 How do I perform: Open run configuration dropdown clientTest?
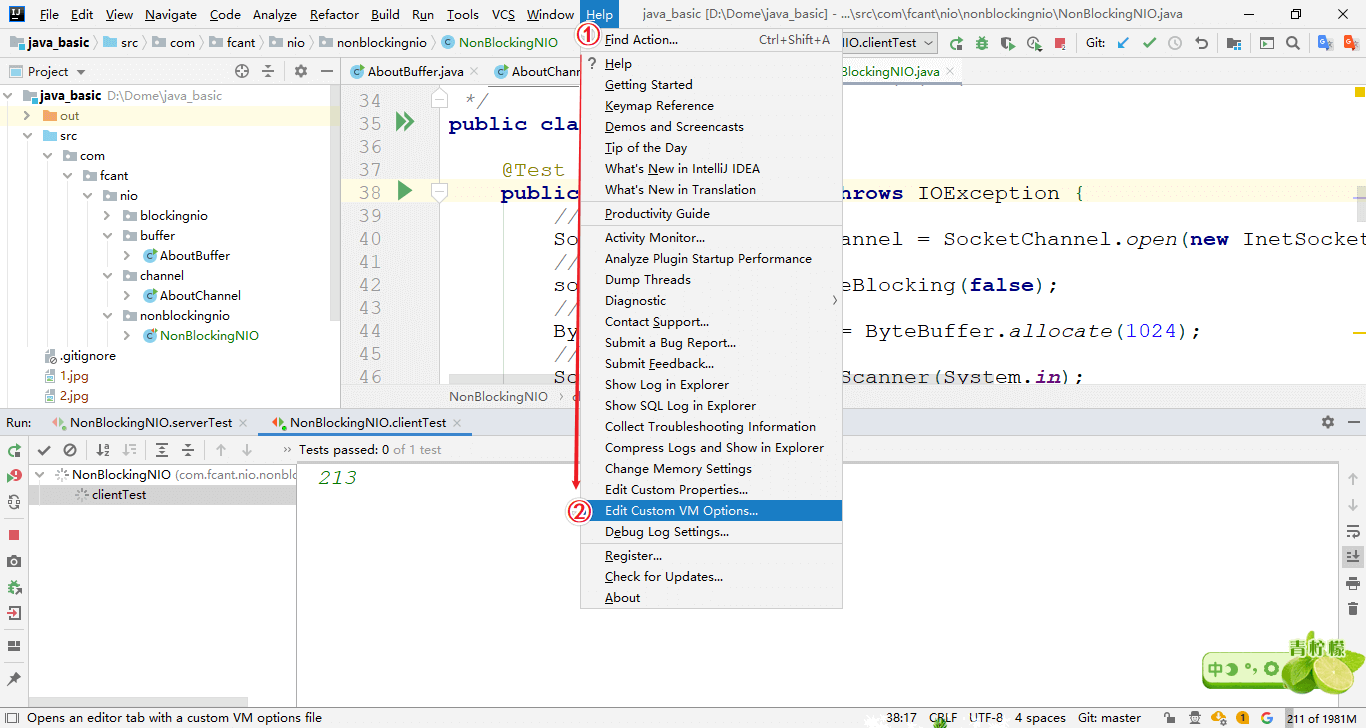coord(890,43)
